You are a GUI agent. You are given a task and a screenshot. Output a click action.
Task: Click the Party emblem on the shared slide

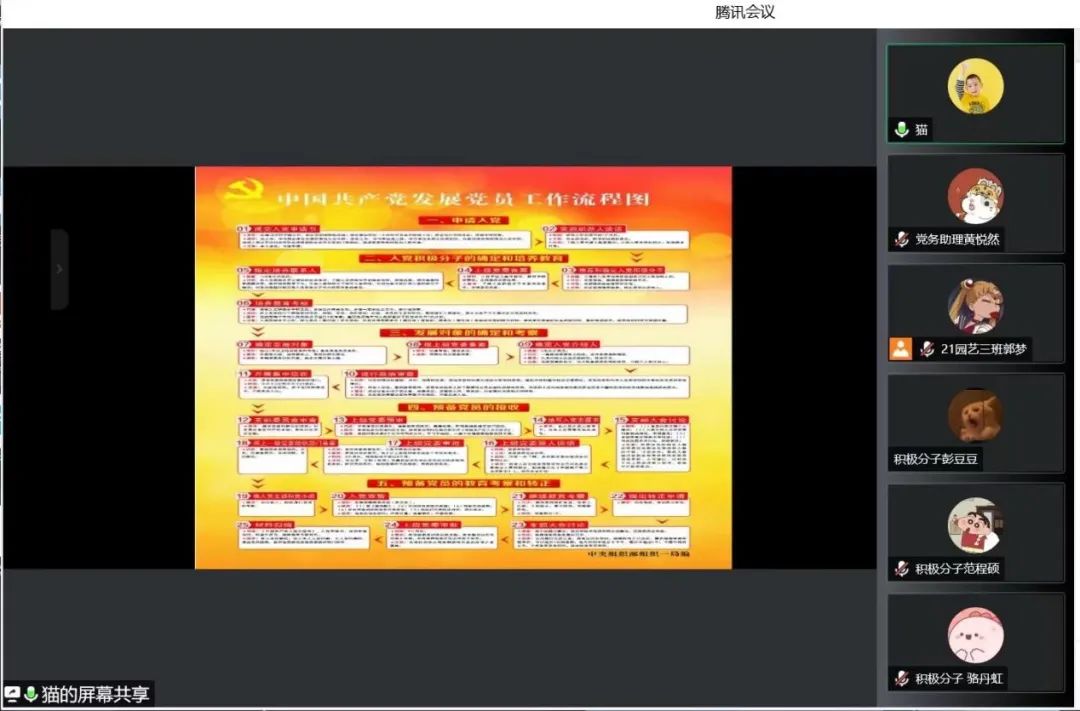pos(238,191)
